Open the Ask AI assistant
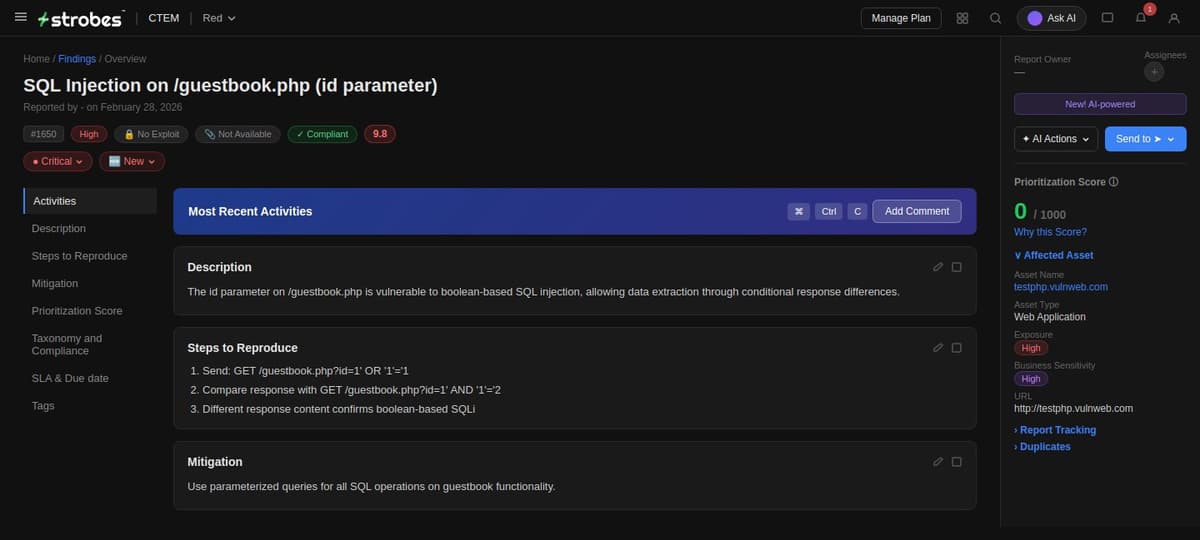 pyautogui.click(x=1051, y=18)
